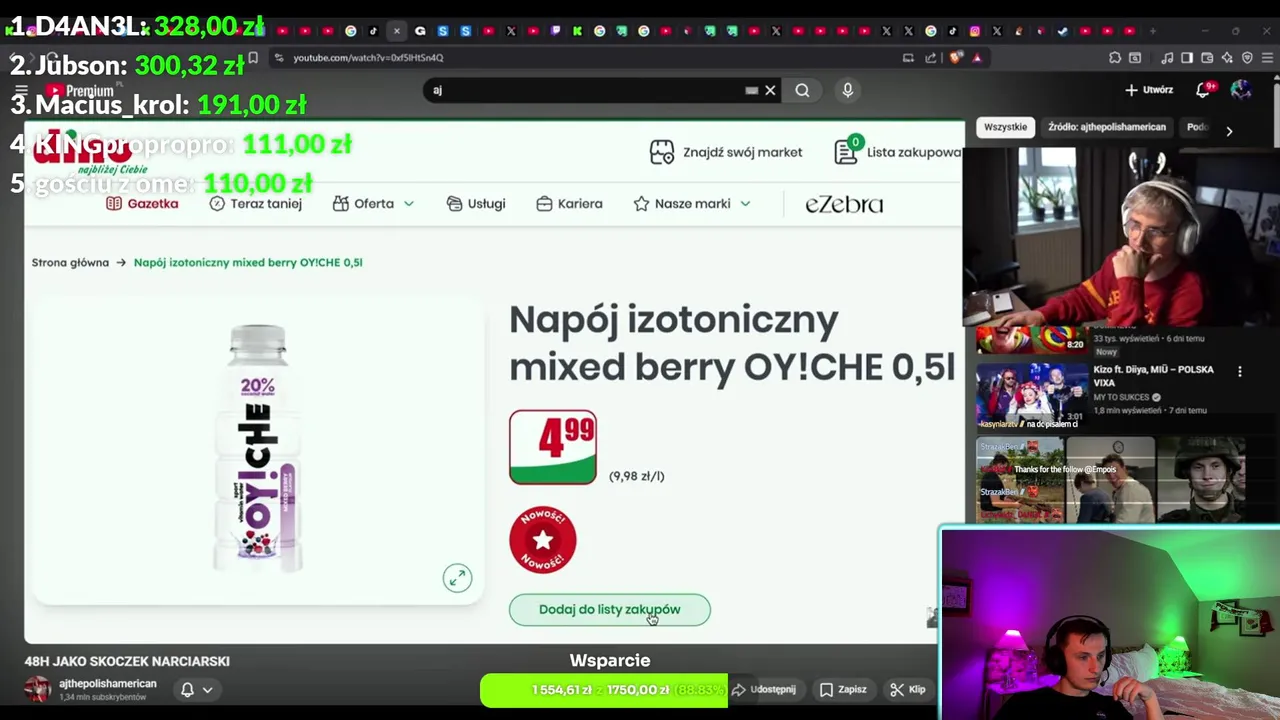
Task: Click the bookmark icon beside the address bar
Action: 253,58
